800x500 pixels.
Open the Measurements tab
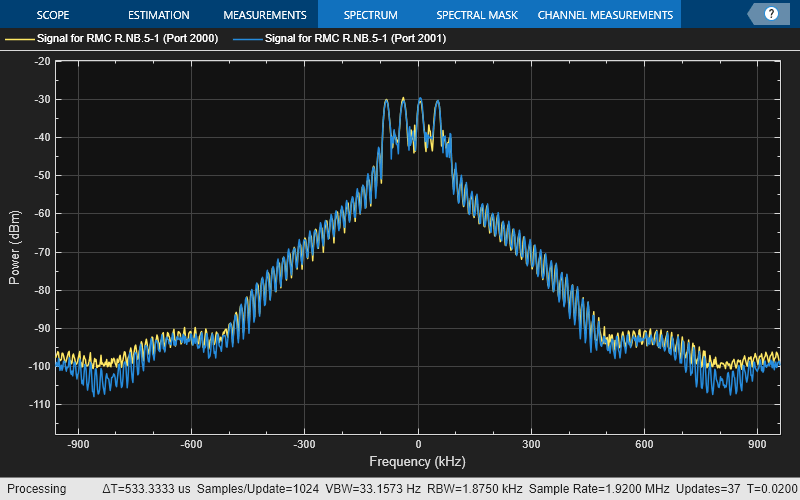265,15
